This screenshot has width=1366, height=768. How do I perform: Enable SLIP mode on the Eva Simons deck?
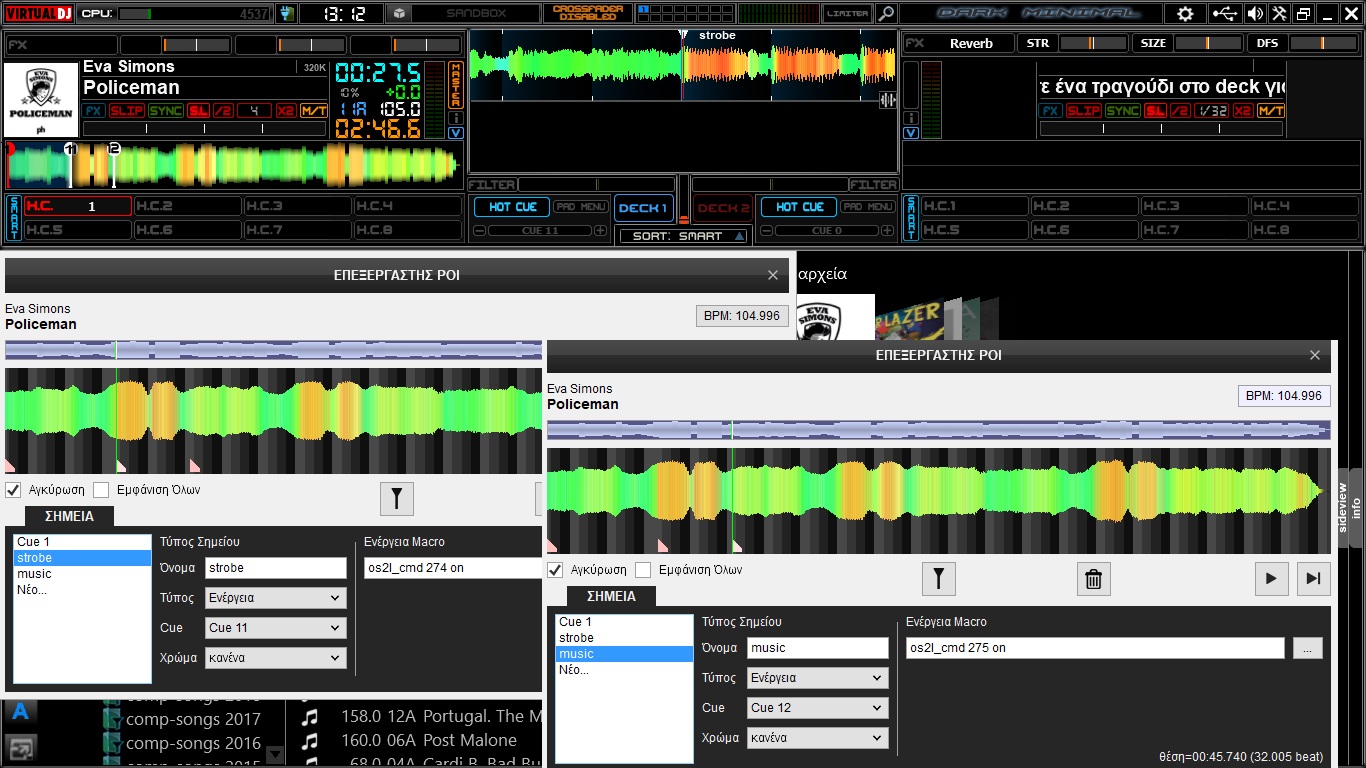[x=126, y=111]
